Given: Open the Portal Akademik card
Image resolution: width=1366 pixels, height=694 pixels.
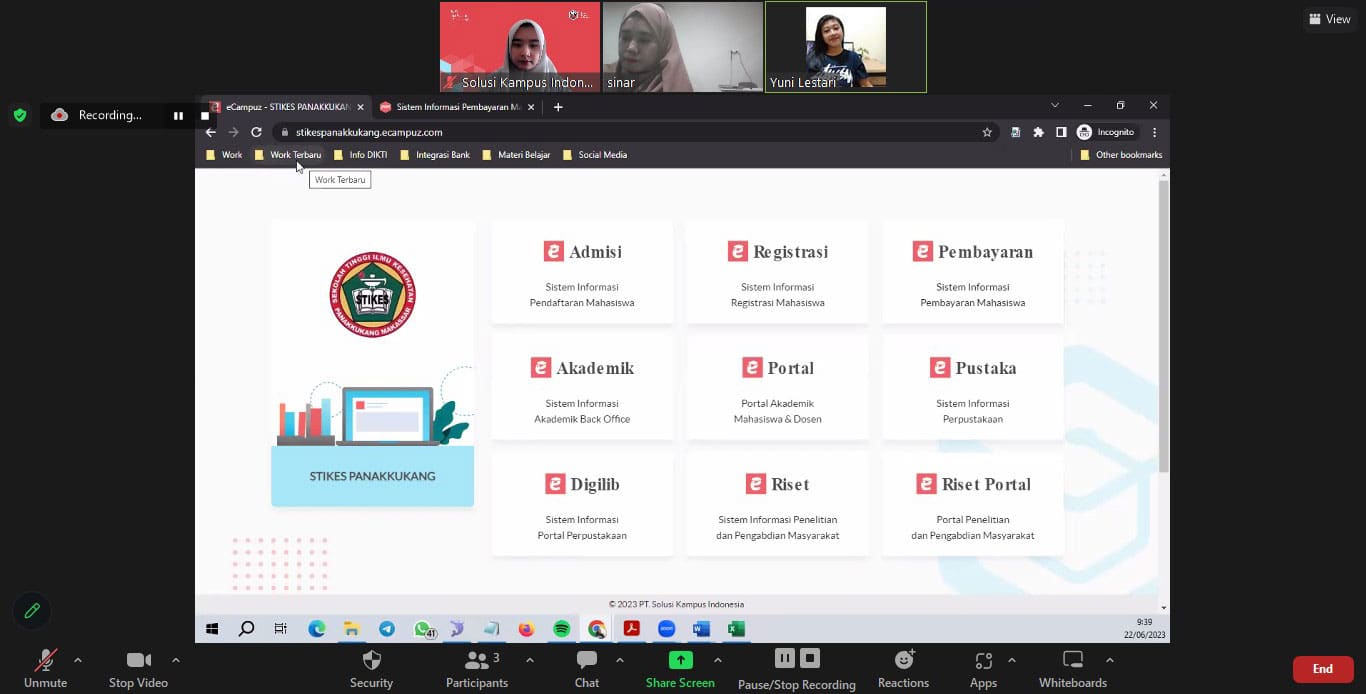Looking at the screenshot, I should point(777,388).
